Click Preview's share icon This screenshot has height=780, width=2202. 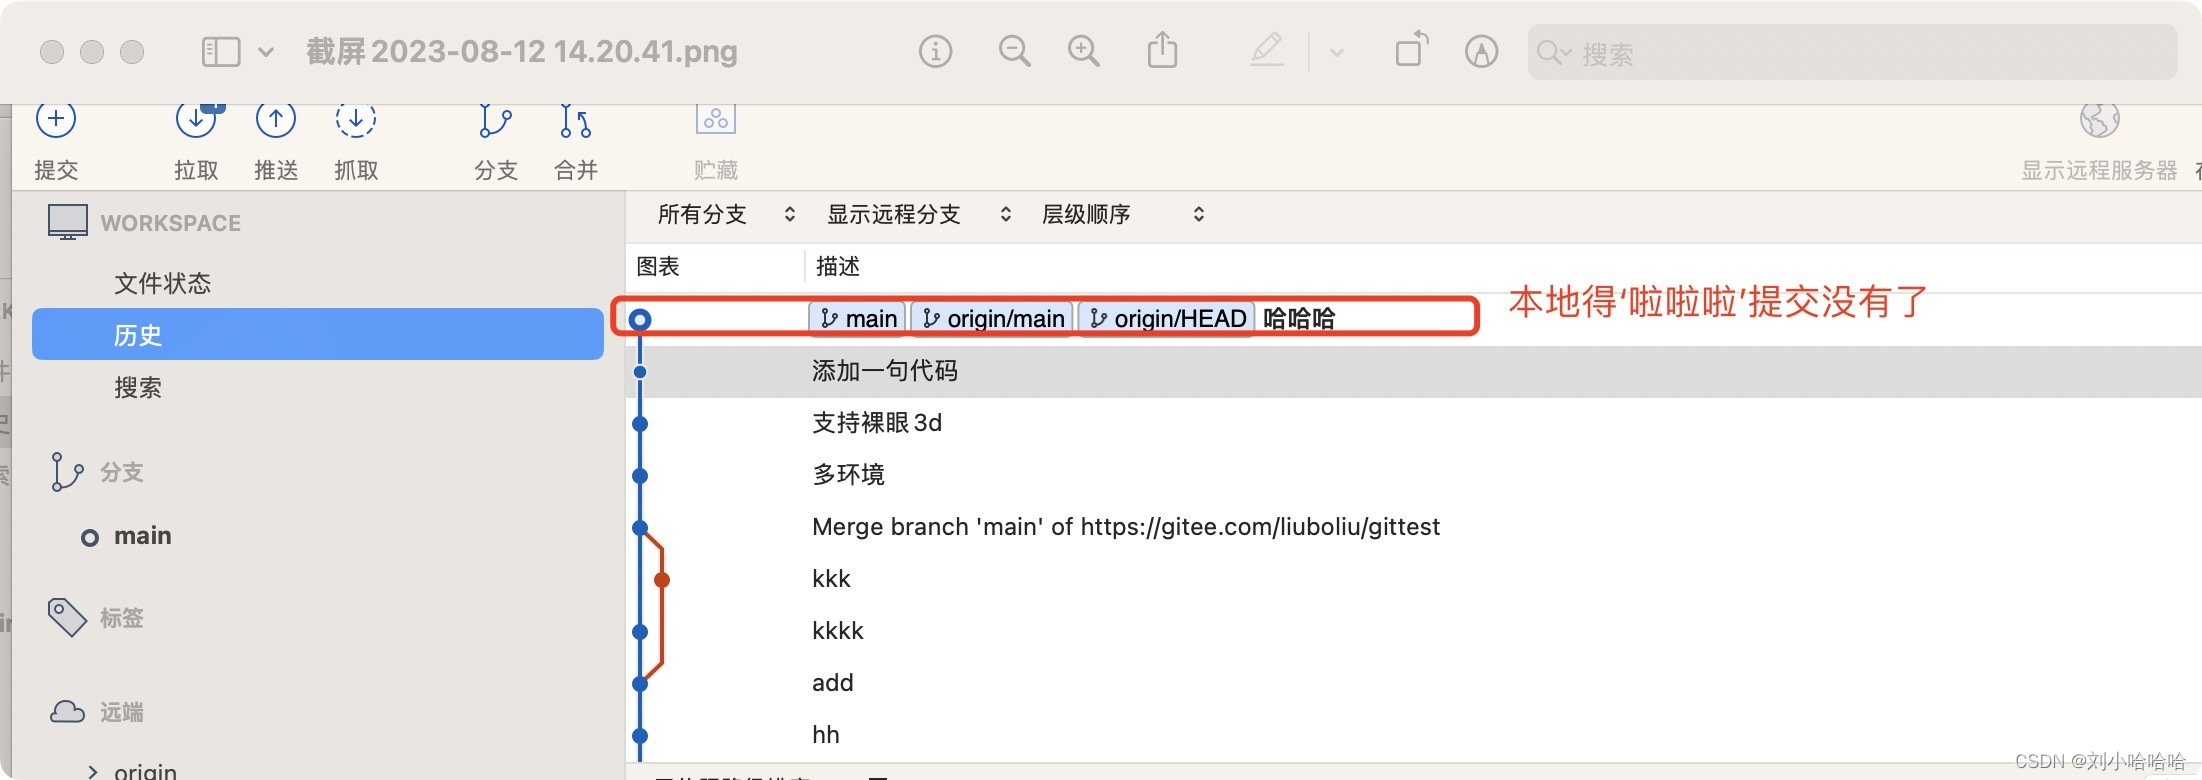[x=1162, y=50]
